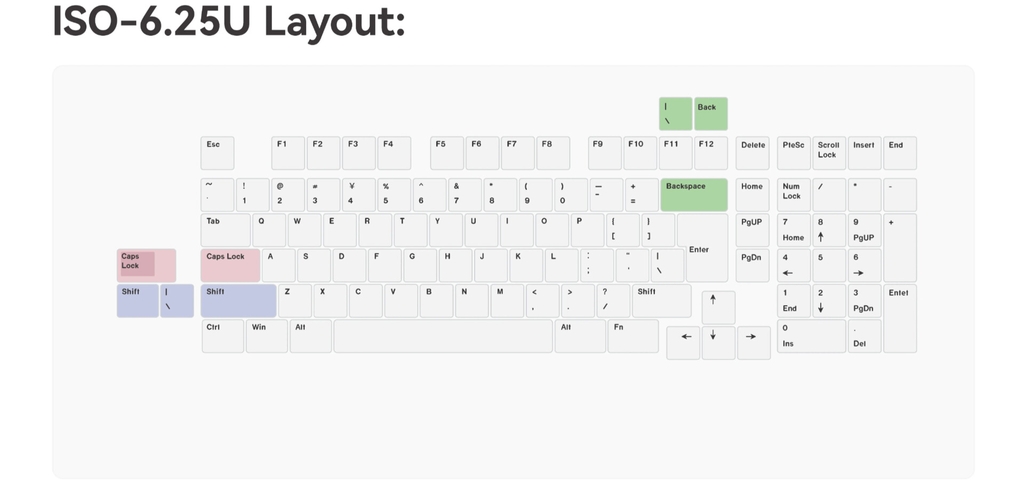Select the small green Back key
Screen dimensions: 1024x487
point(711,113)
